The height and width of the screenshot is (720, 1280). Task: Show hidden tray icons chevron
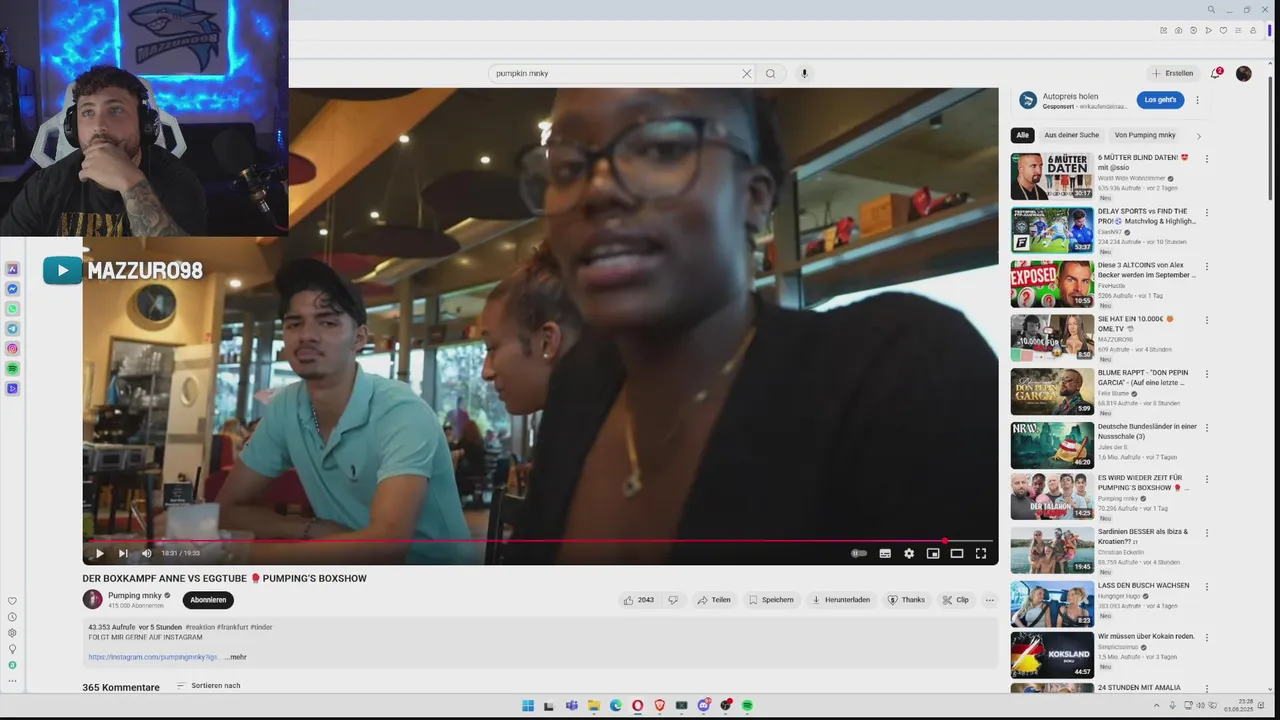1157,706
